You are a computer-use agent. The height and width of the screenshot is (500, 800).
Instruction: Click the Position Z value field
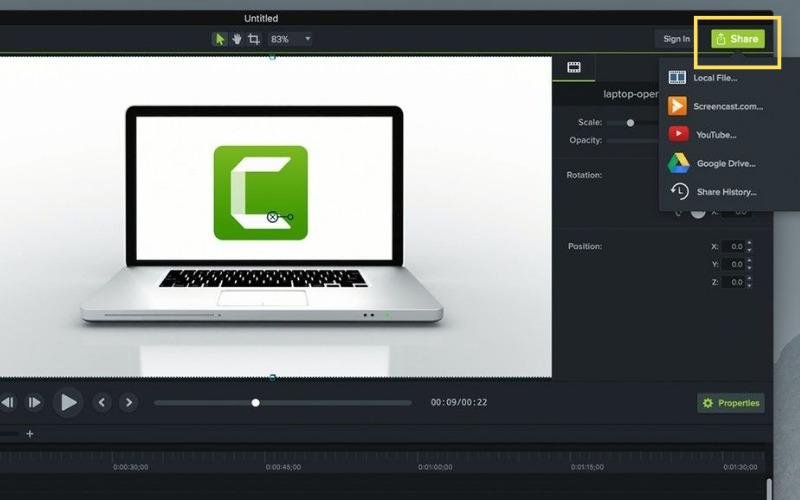click(x=734, y=282)
